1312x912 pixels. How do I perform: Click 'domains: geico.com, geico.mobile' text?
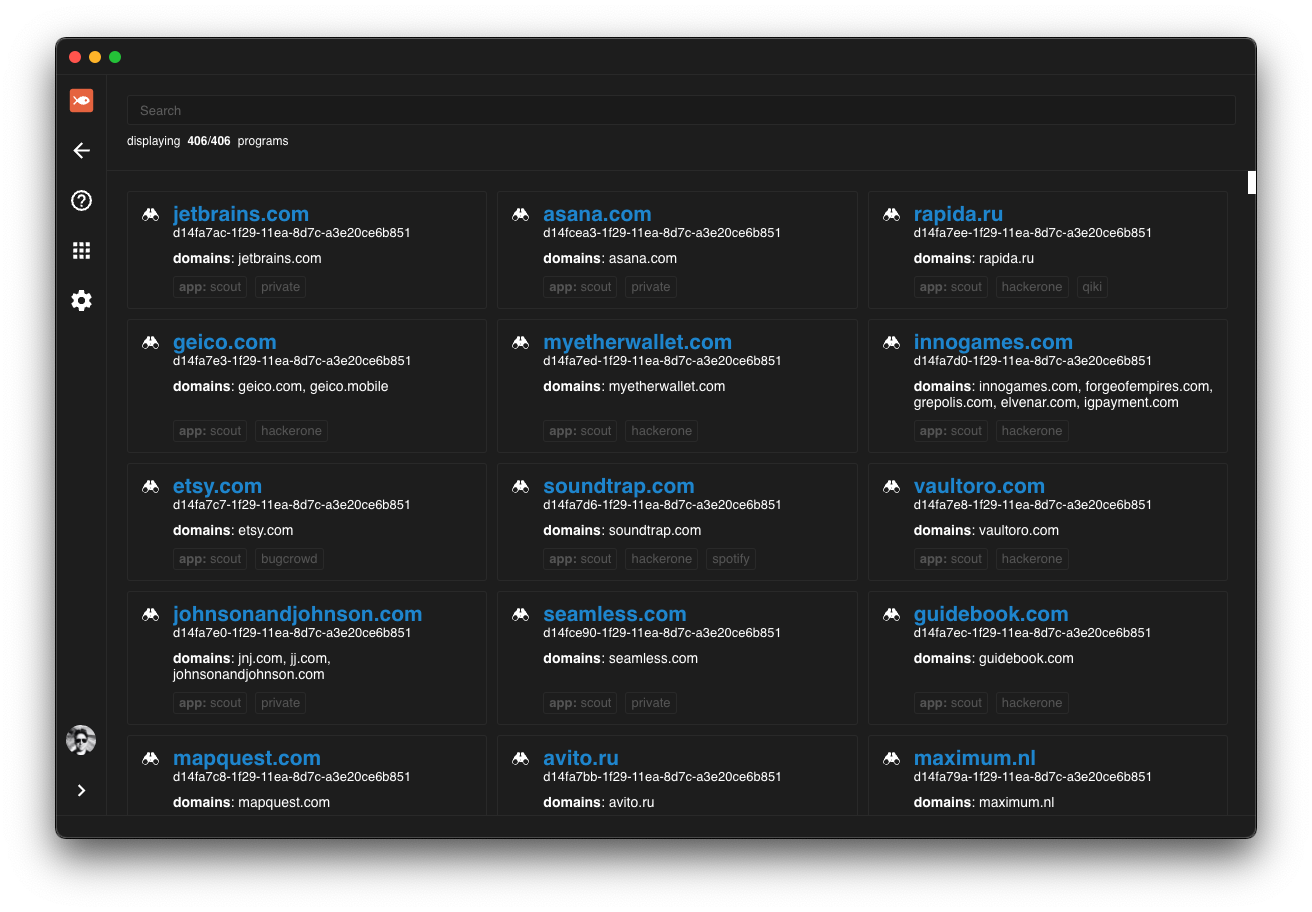[281, 386]
